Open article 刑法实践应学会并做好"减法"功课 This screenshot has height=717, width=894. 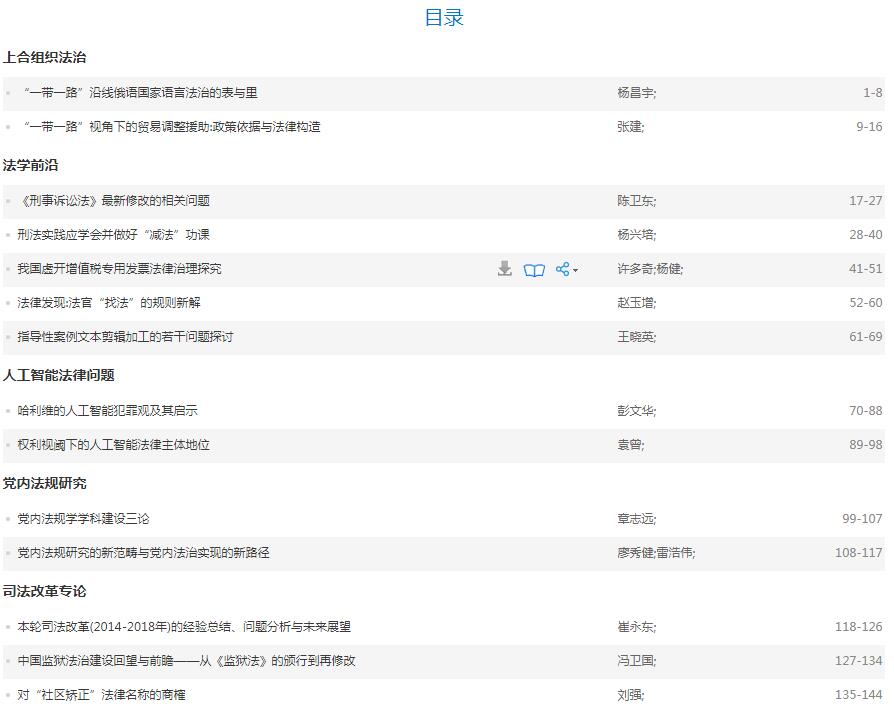pos(113,235)
